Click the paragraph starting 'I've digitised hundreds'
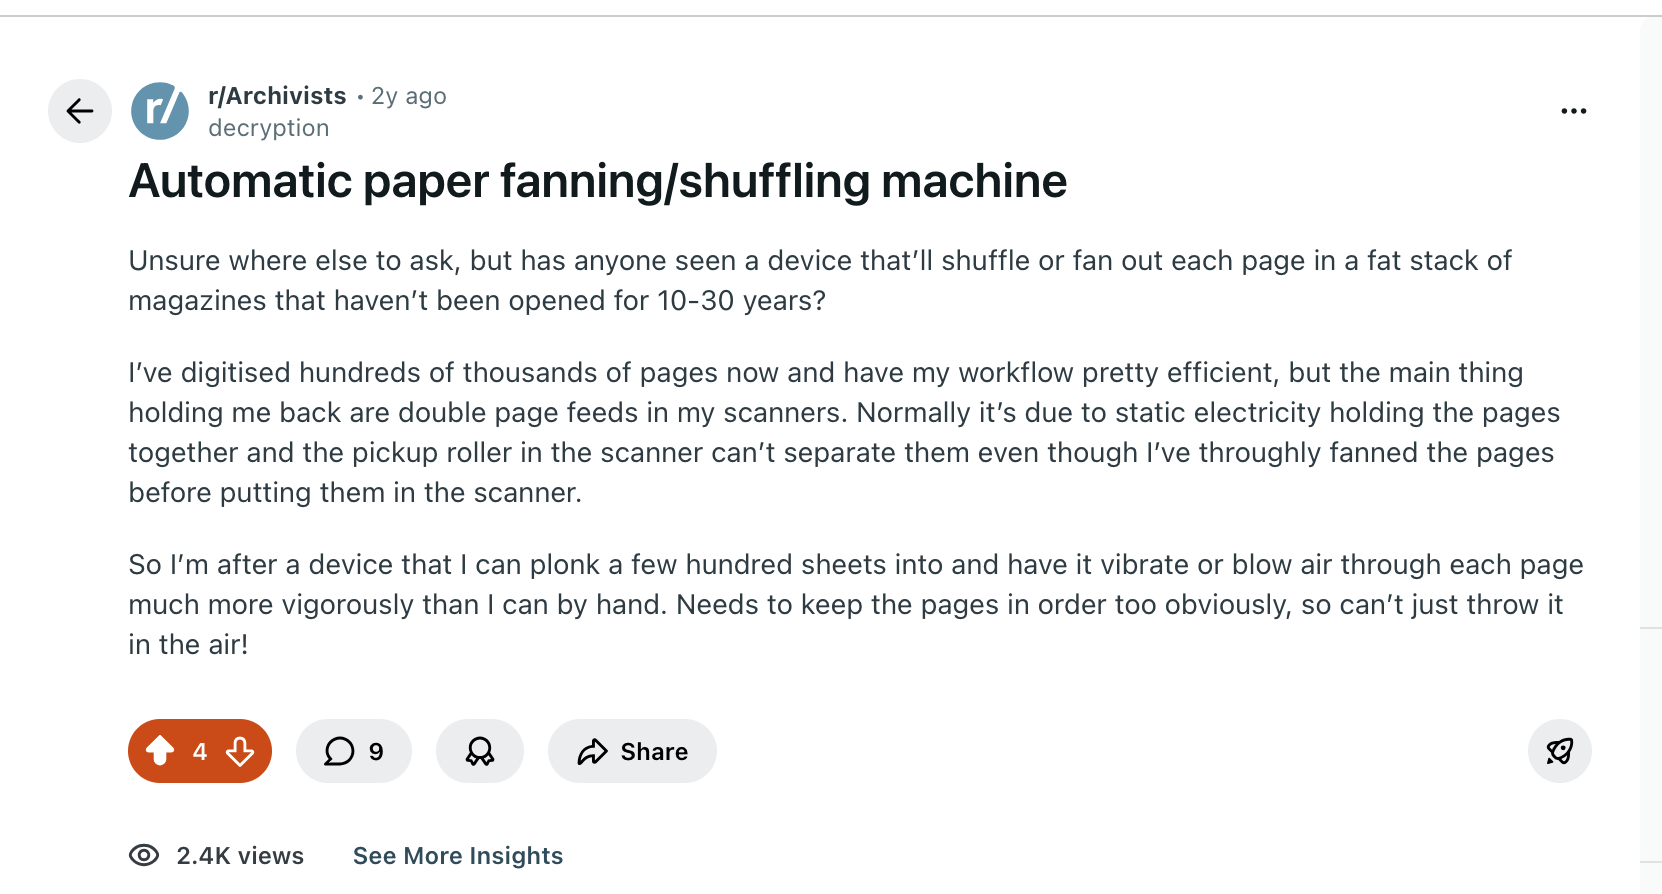1662x894 pixels. pyautogui.click(x=840, y=432)
